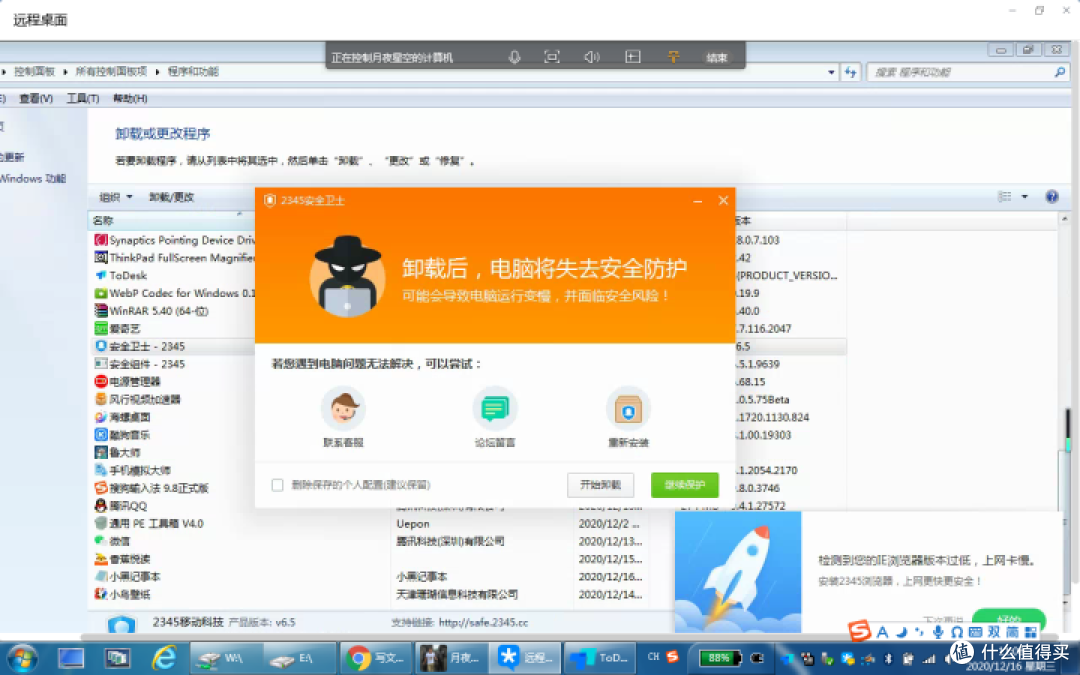
Task: Select WebP Codec for Windows row
Action: pos(174,293)
